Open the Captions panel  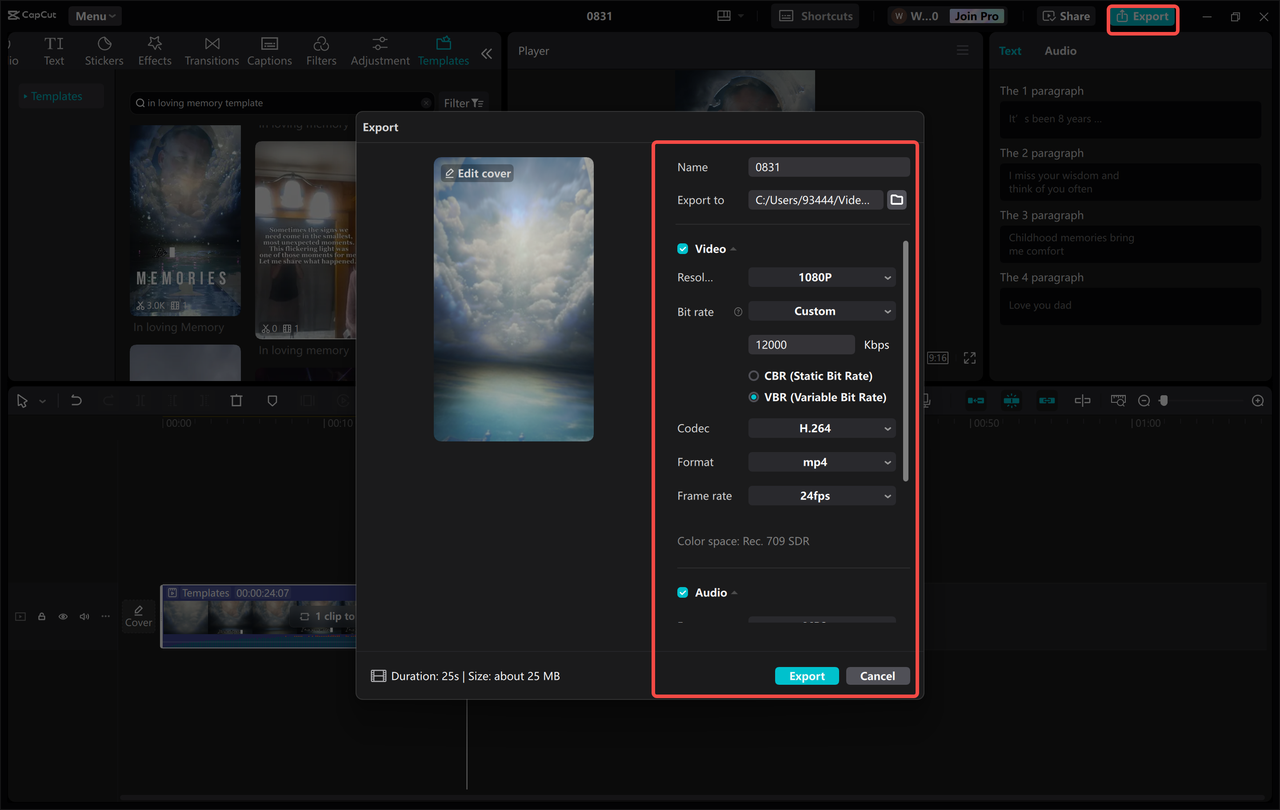pyautogui.click(x=269, y=50)
